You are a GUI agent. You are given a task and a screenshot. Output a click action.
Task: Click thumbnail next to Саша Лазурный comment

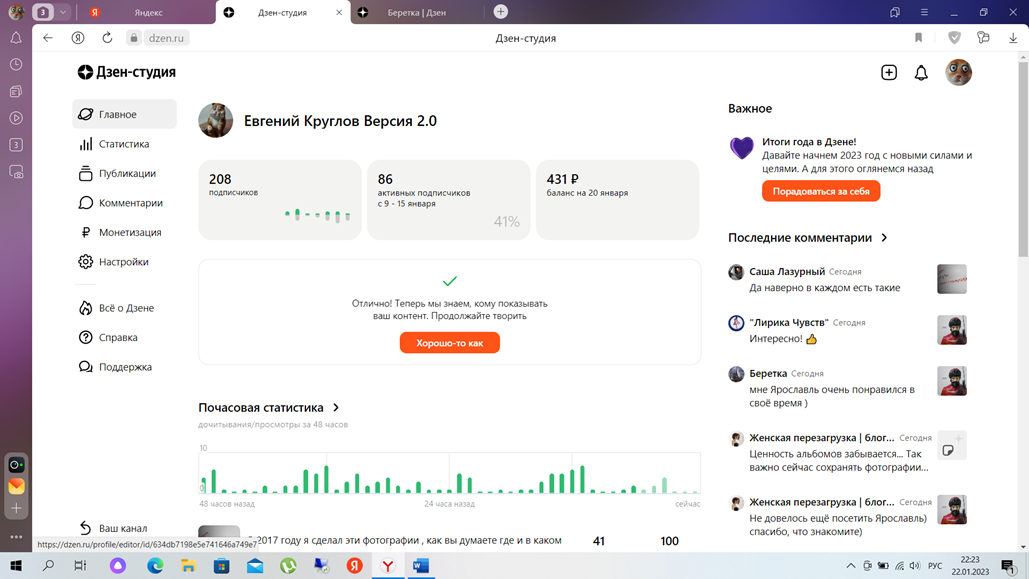pos(952,279)
